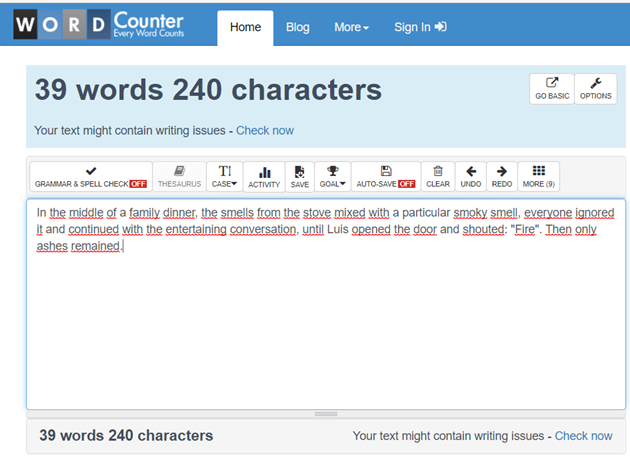630x457 pixels.
Task: Click the word "Luis" in the text
Action: pos(338,229)
